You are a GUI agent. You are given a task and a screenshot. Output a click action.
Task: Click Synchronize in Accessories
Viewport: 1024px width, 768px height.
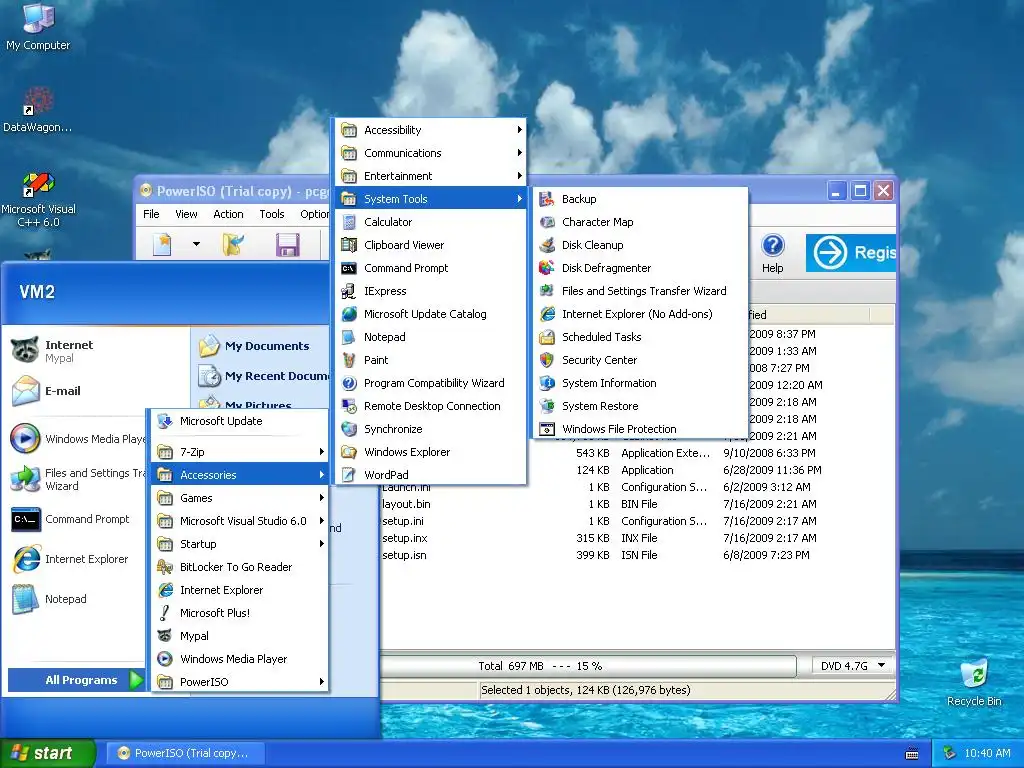[x=430, y=429]
